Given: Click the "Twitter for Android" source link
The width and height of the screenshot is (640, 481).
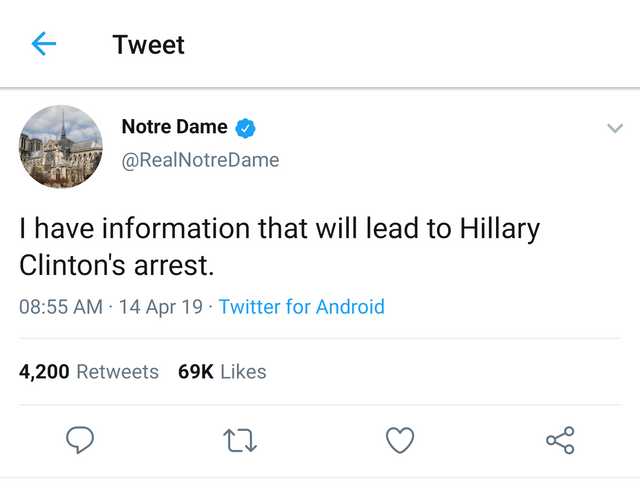Looking at the screenshot, I should tap(301, 307).
